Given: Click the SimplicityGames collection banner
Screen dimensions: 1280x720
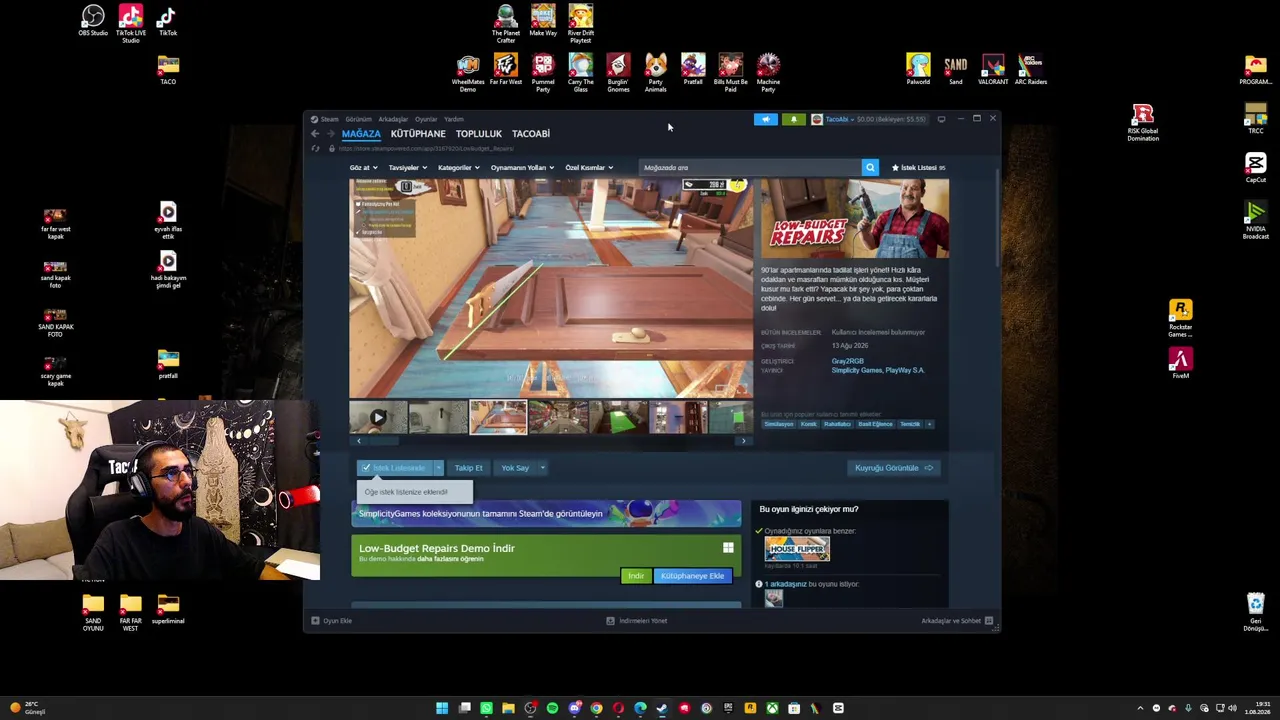Looking at the screenshot, I should (x=546, y=514).
